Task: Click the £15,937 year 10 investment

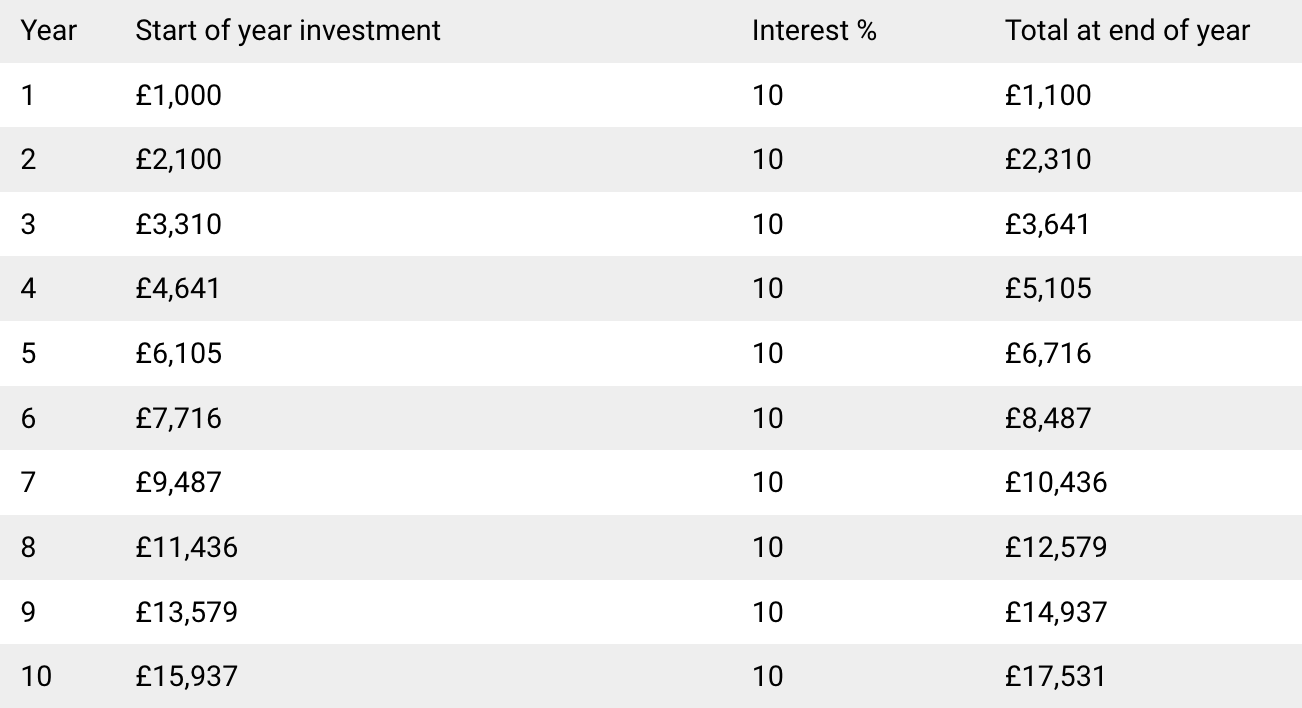Action: click(x=187, y=676)
